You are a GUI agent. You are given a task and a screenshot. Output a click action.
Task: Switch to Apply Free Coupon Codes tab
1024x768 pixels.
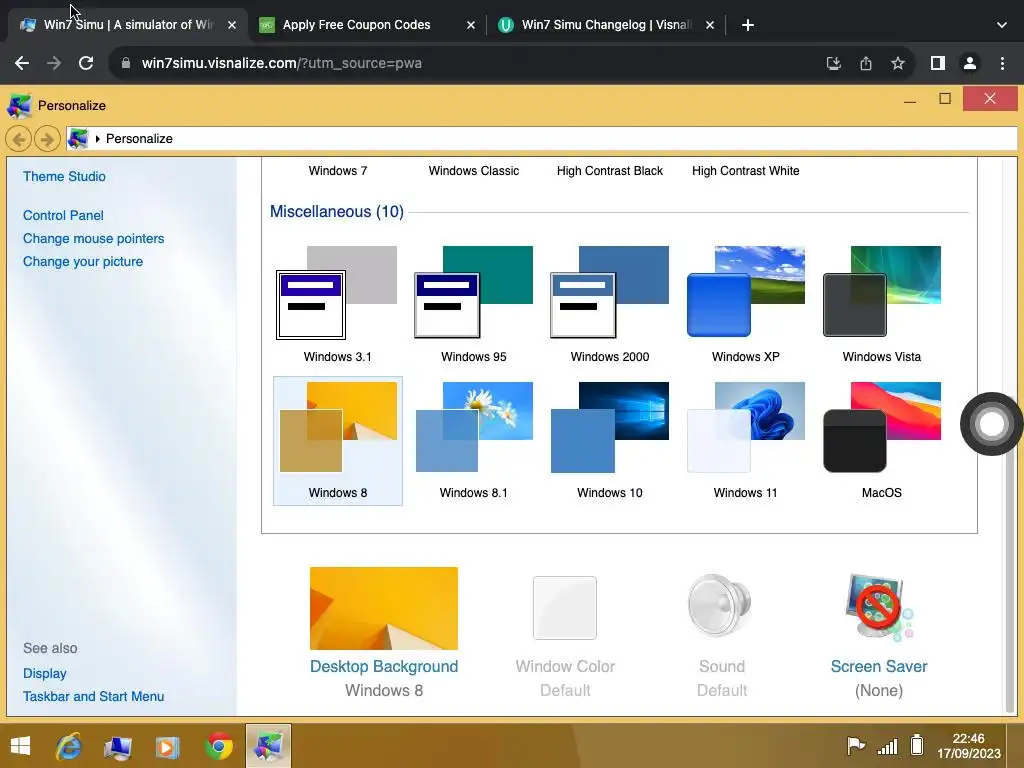click(x=368, y=25)
